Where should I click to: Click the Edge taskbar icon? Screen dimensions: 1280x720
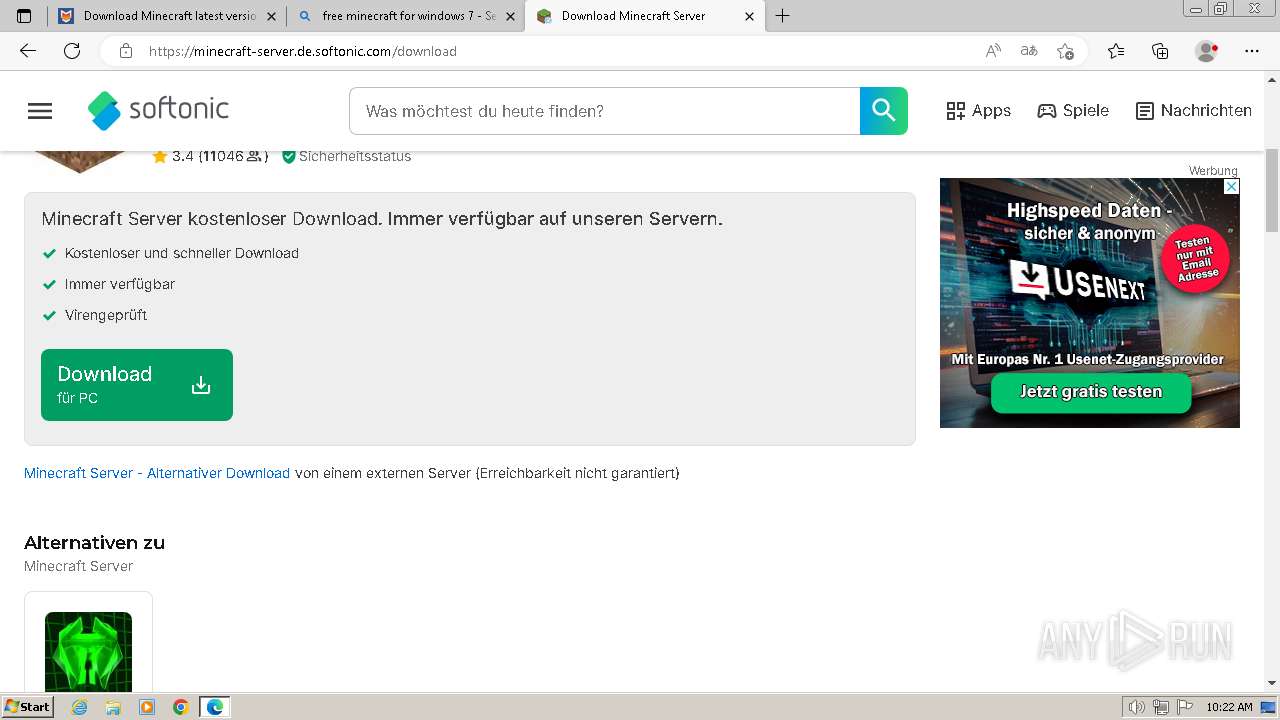tap(215, 707)
